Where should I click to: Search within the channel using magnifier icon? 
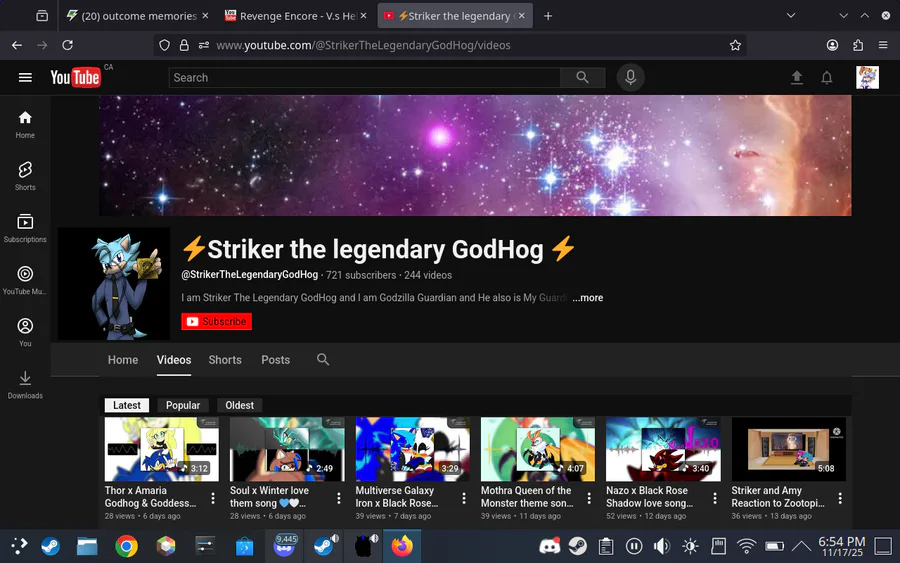click(x=323, y=360)
